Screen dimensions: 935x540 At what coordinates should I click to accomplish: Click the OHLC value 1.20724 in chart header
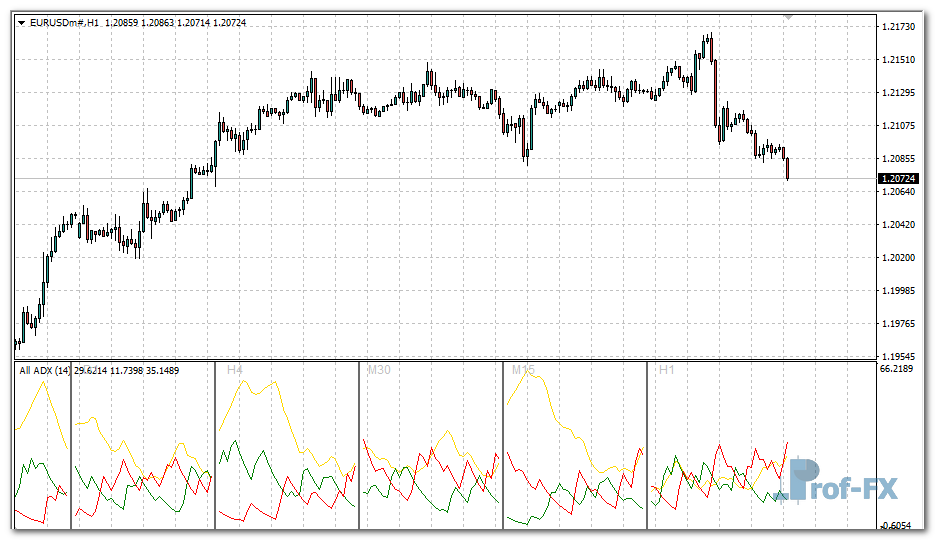pos(225,22)
